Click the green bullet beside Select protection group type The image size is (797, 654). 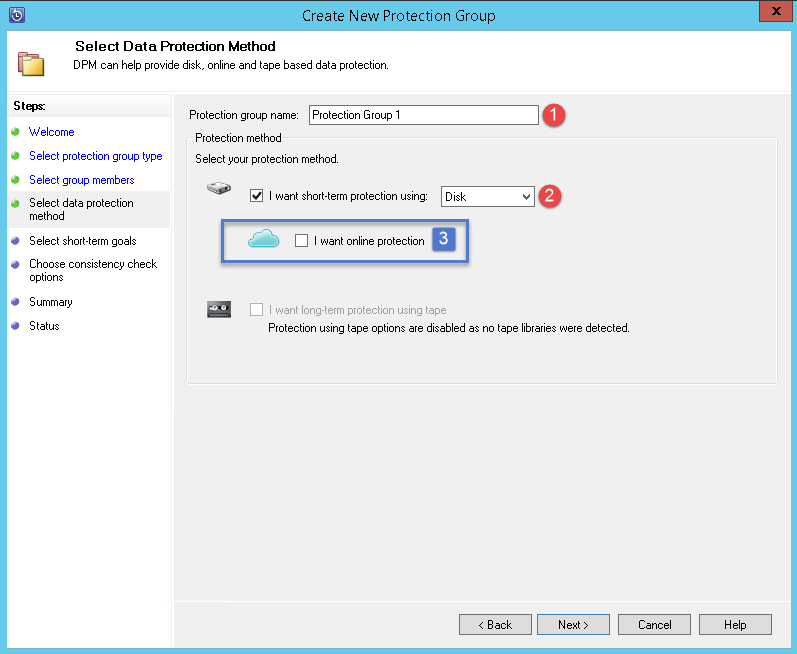pos(15,155)
